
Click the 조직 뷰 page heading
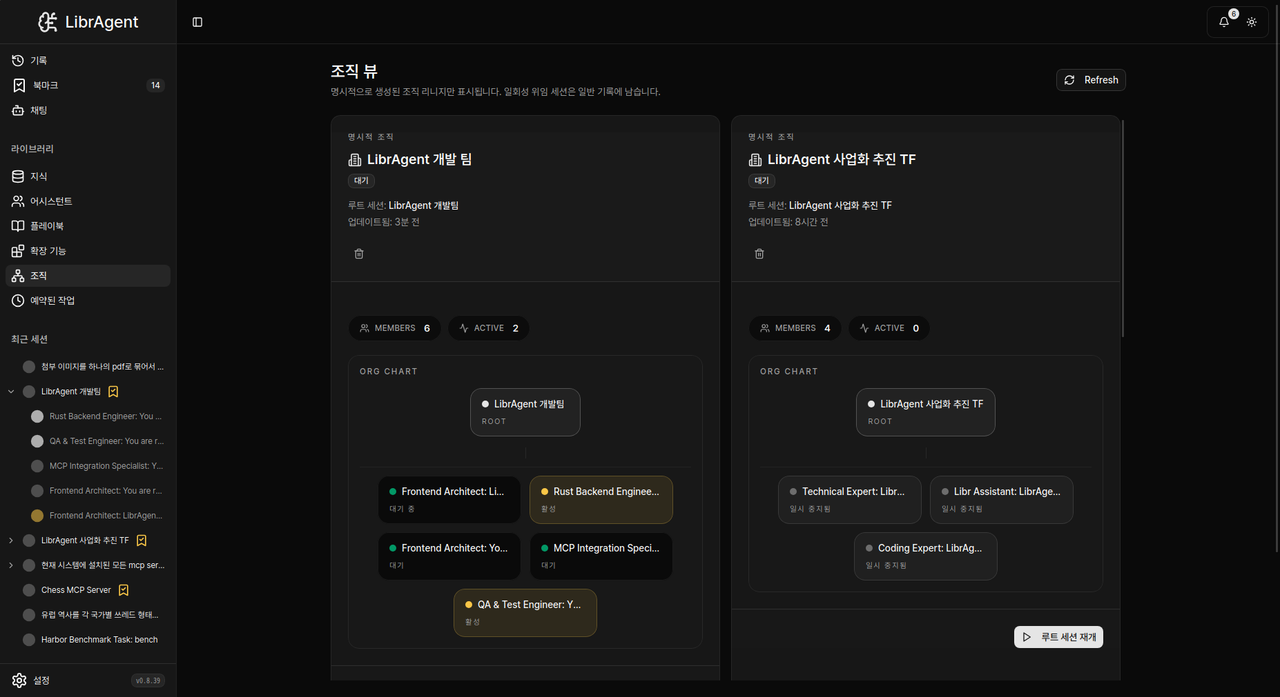(x=354, y=72)
